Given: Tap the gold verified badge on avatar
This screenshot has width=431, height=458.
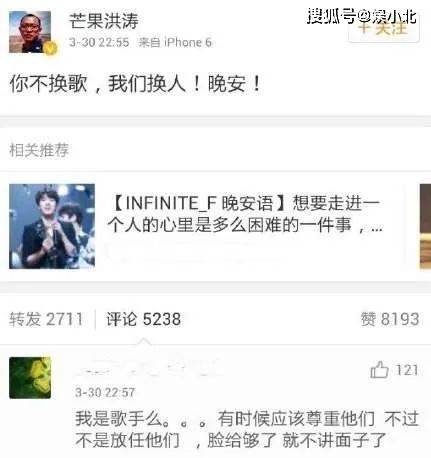Looking at the screenshot, I should (x=51, y=49).
